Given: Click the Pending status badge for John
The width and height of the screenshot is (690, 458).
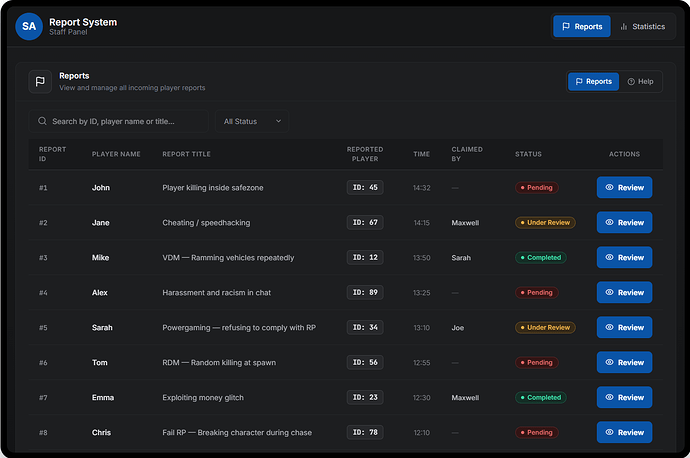Looking at the screenshot, I should pos(536,188).
